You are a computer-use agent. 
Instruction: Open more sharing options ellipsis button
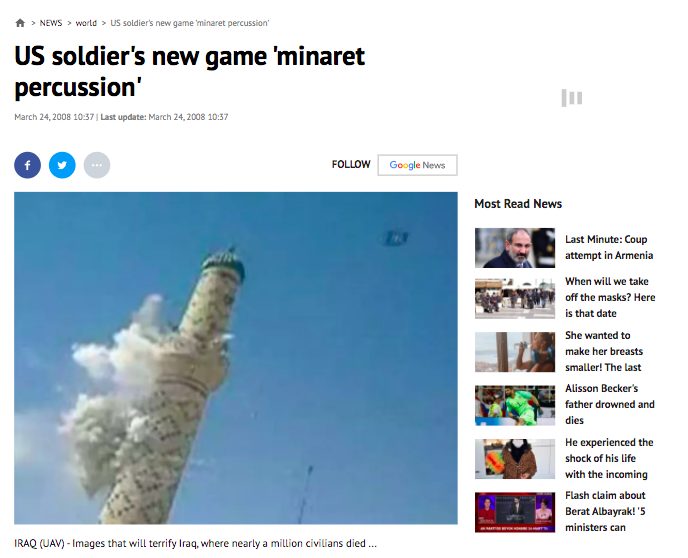point(97,165)
